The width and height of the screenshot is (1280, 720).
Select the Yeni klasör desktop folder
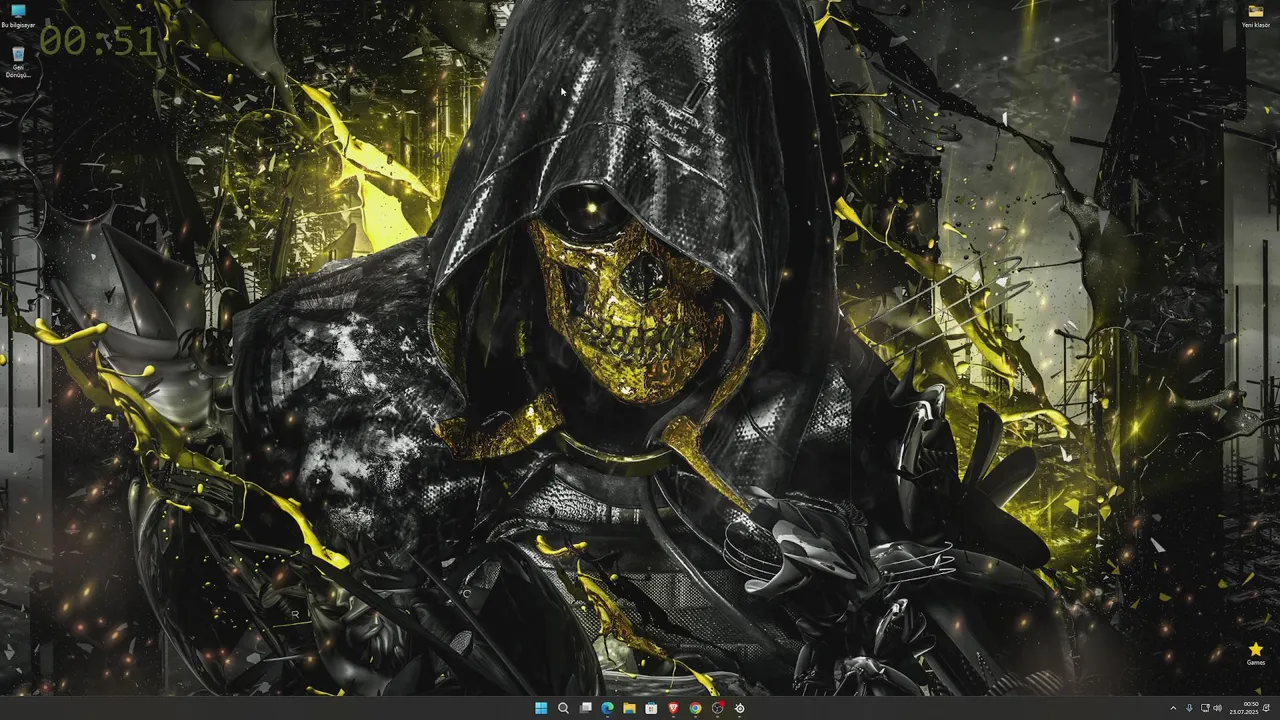tap(1255, 16)
